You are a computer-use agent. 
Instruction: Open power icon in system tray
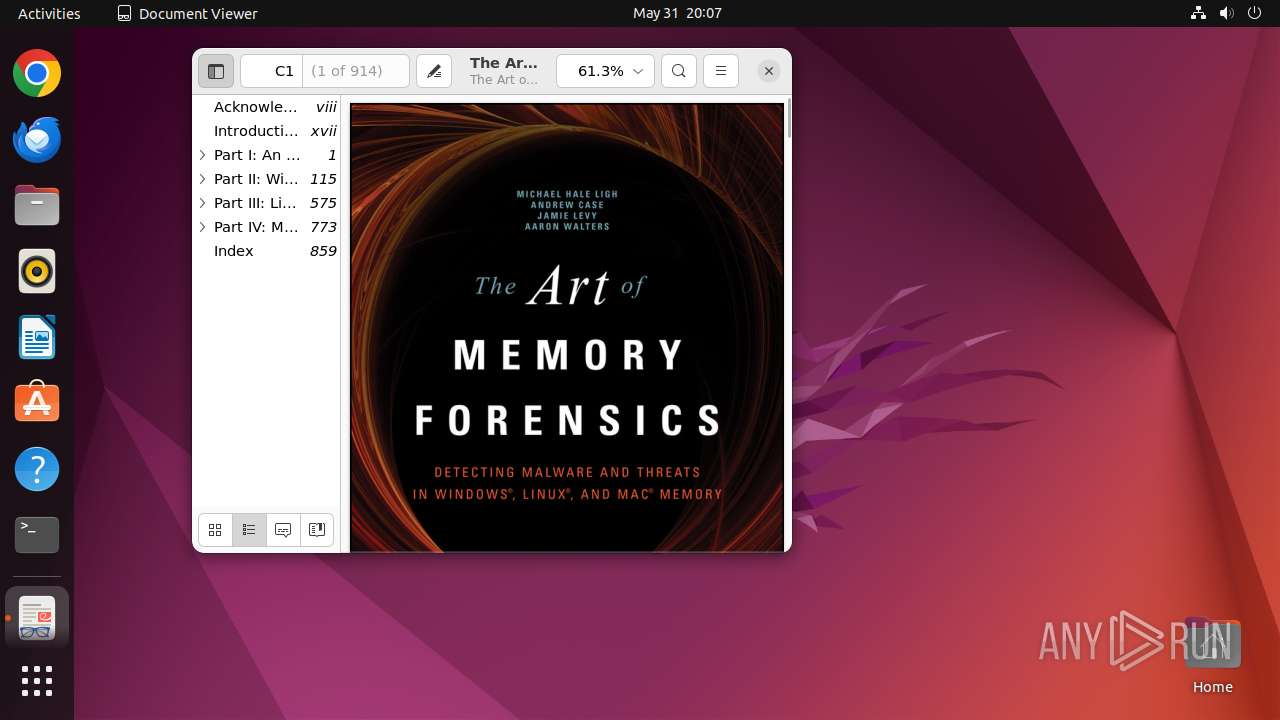pyautogui.click(x=1254, y=13)
